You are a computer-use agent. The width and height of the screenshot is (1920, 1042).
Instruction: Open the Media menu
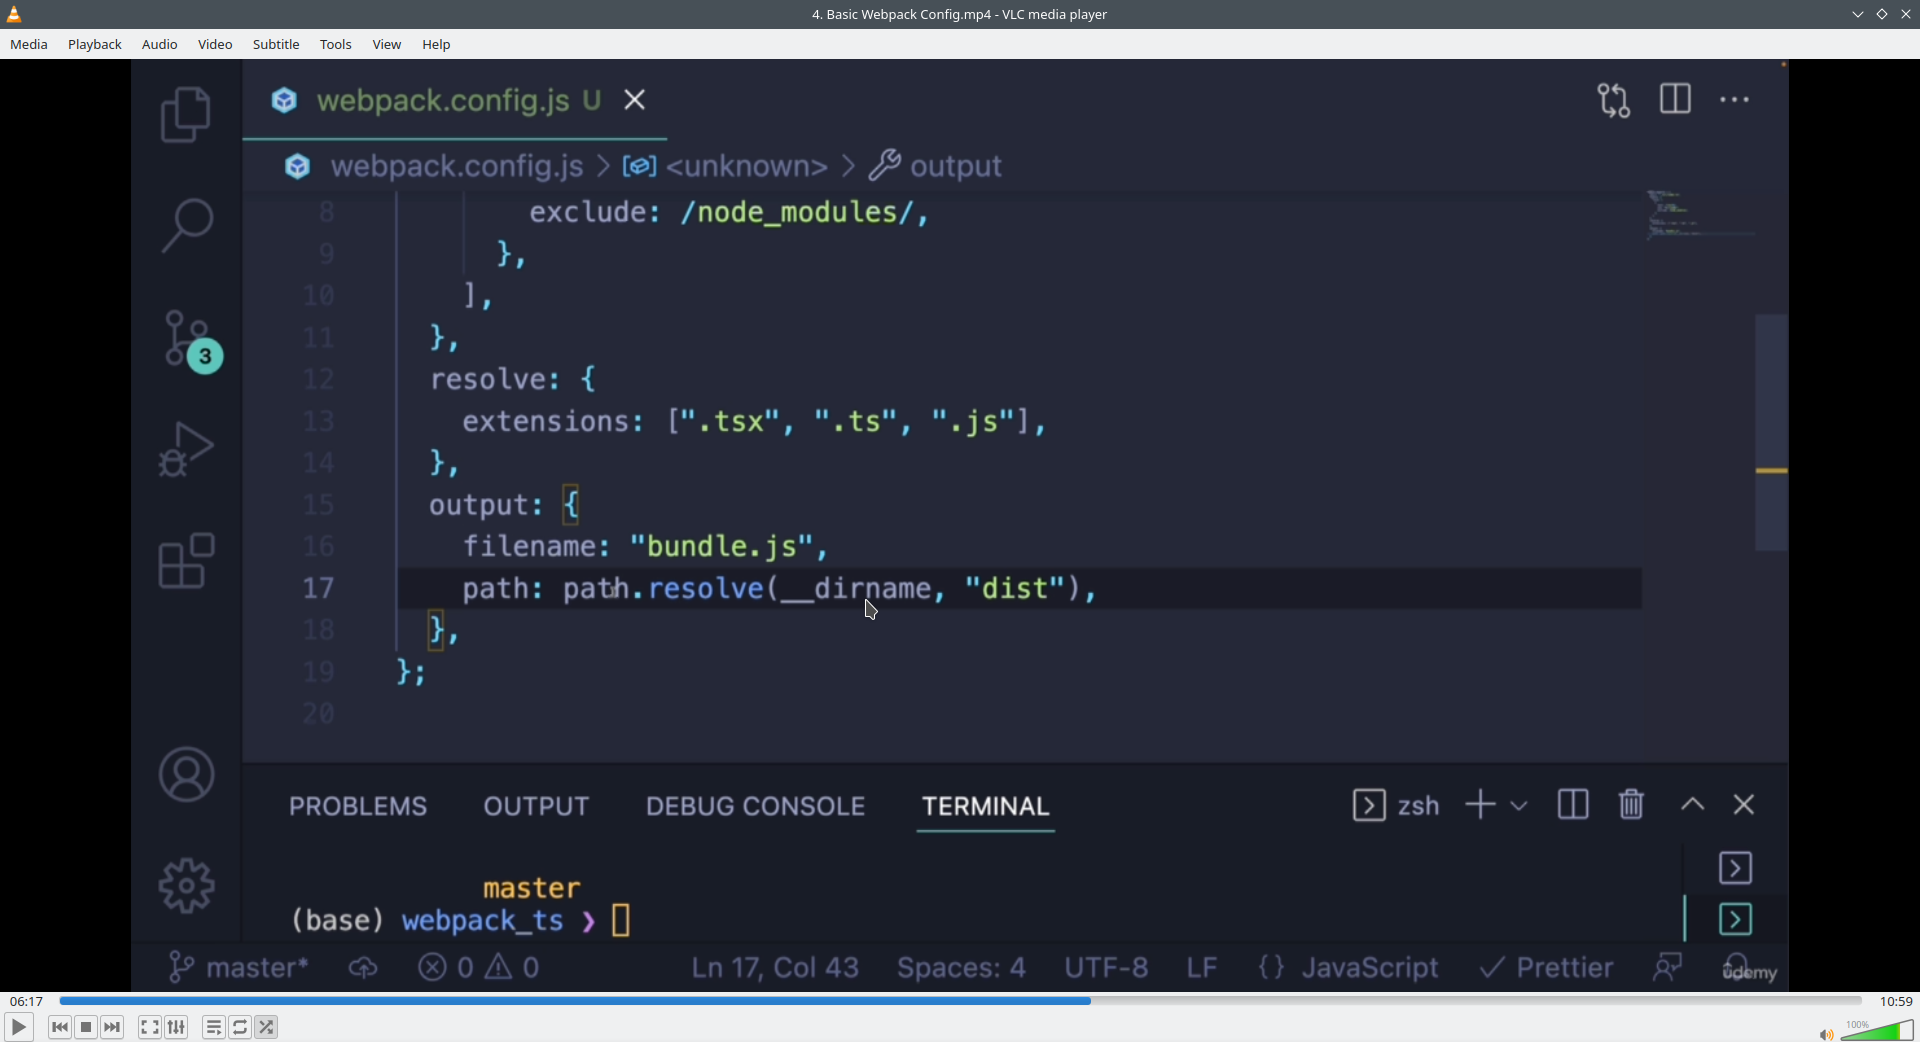click(x=29, y=44)
